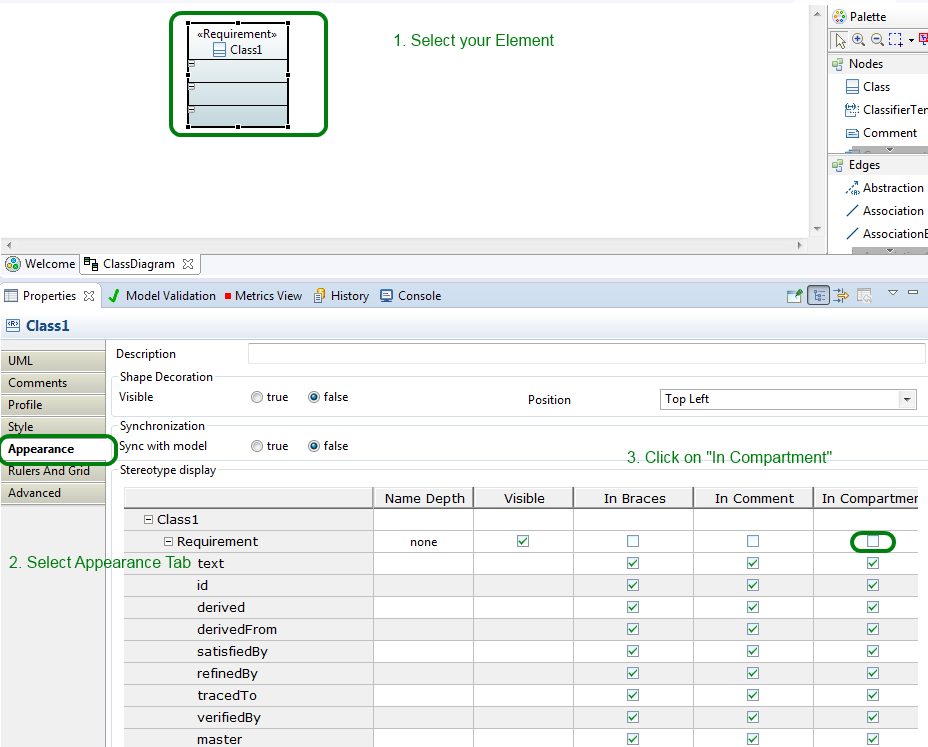The width and height of the screenshot is (928, 747).
Task: Collapse the Nodes palette drawer
Action: [x=878, y=64]
